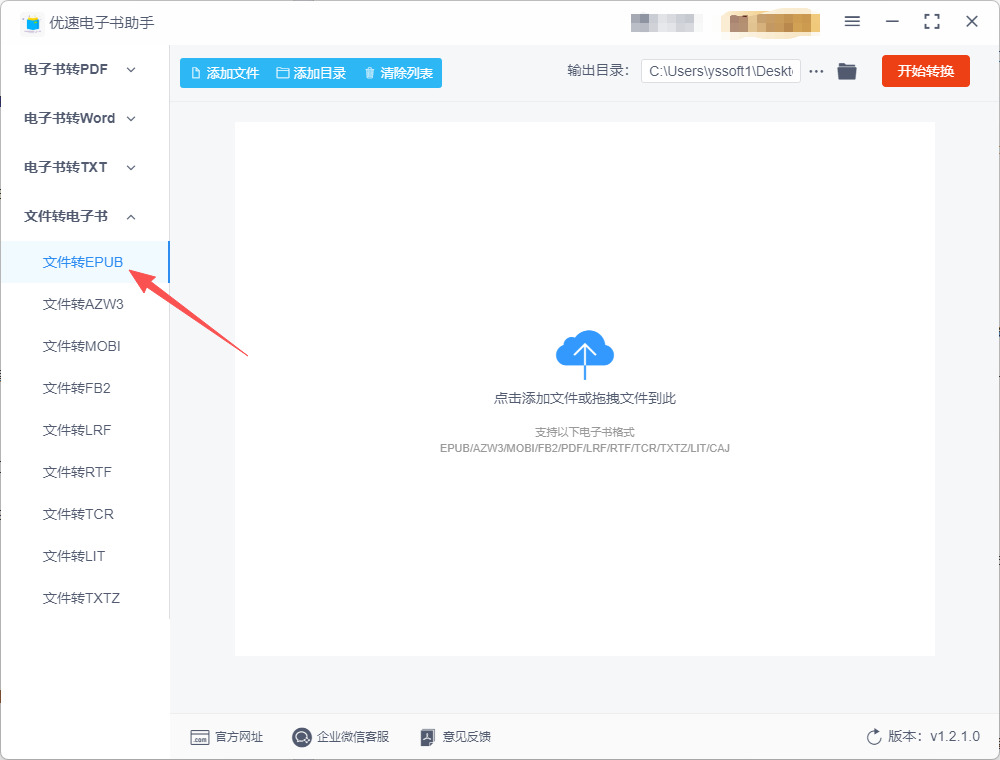
Task: Expand the 电子书转Word section
Action: coord(80,118)
